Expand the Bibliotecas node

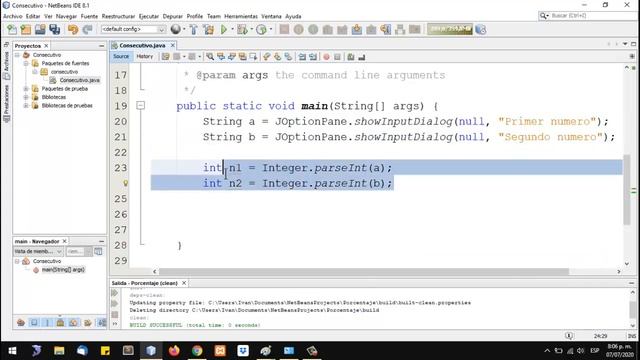(x=26, y=97)
